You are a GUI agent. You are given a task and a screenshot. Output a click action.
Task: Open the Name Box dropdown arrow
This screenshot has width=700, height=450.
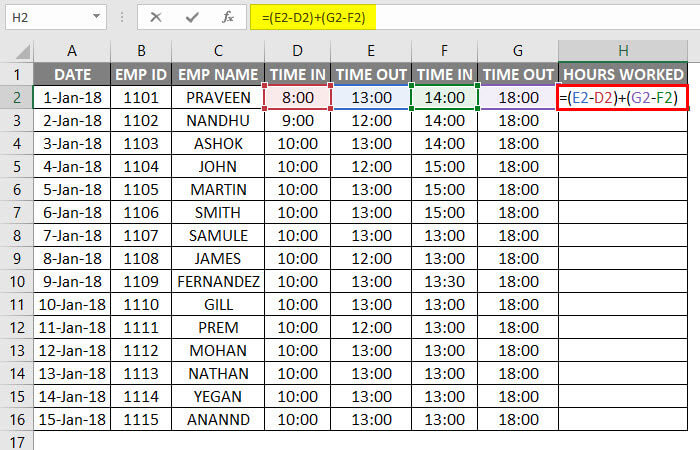96,17
